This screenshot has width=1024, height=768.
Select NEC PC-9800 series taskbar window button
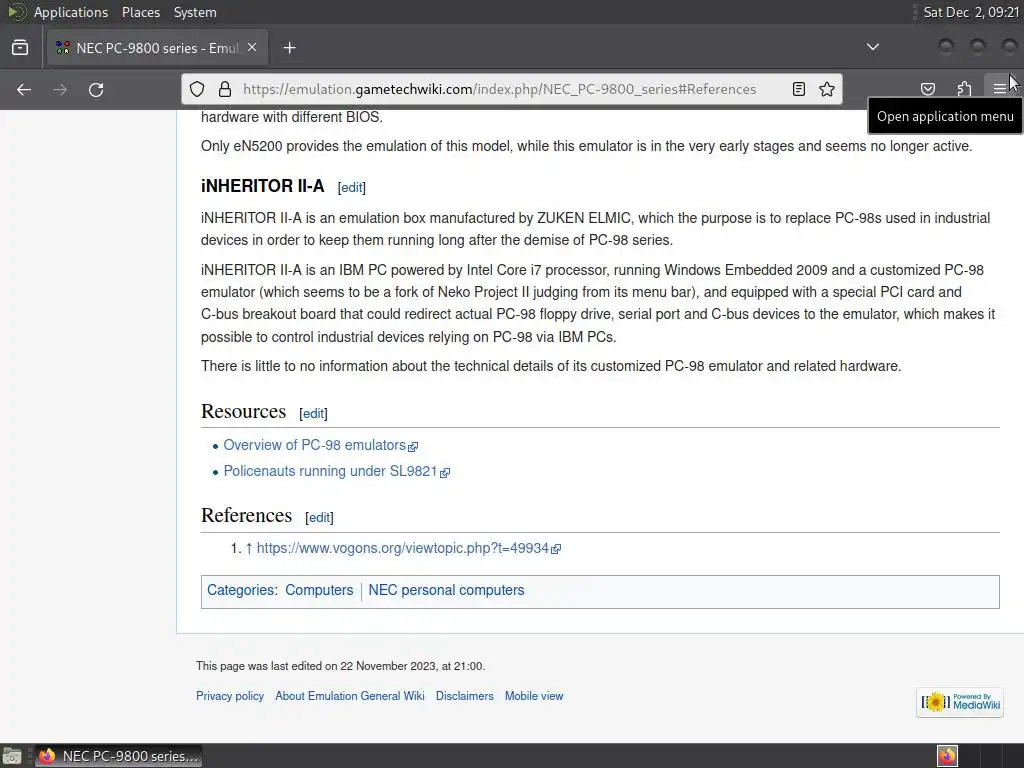[118, 756]
